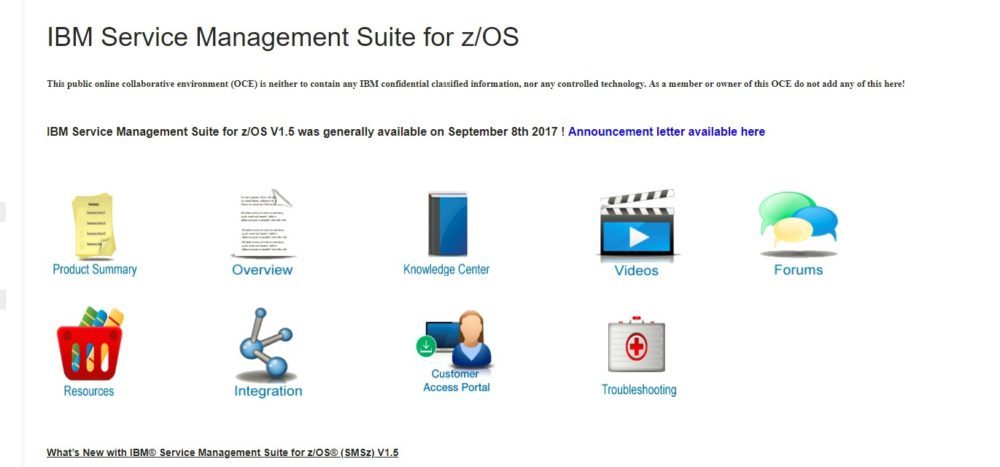1000x467 pixels.
Task: Select the Resources text label
Action: 89,391
